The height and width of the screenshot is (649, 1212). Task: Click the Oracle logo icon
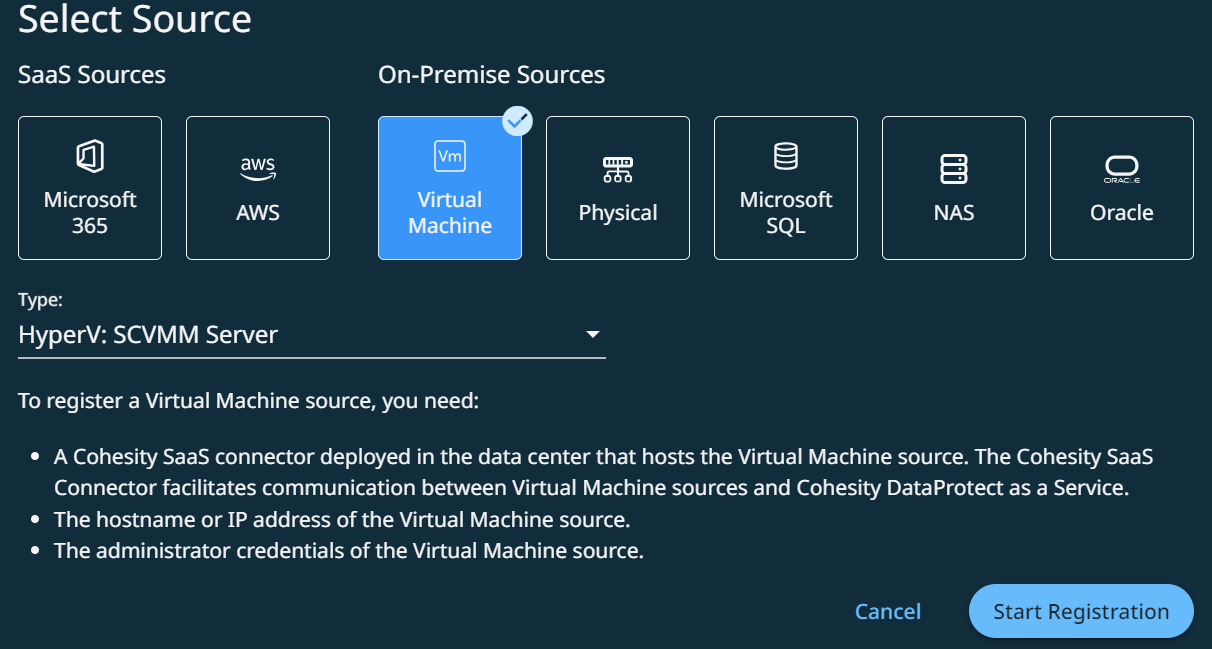click(1122, 170)
